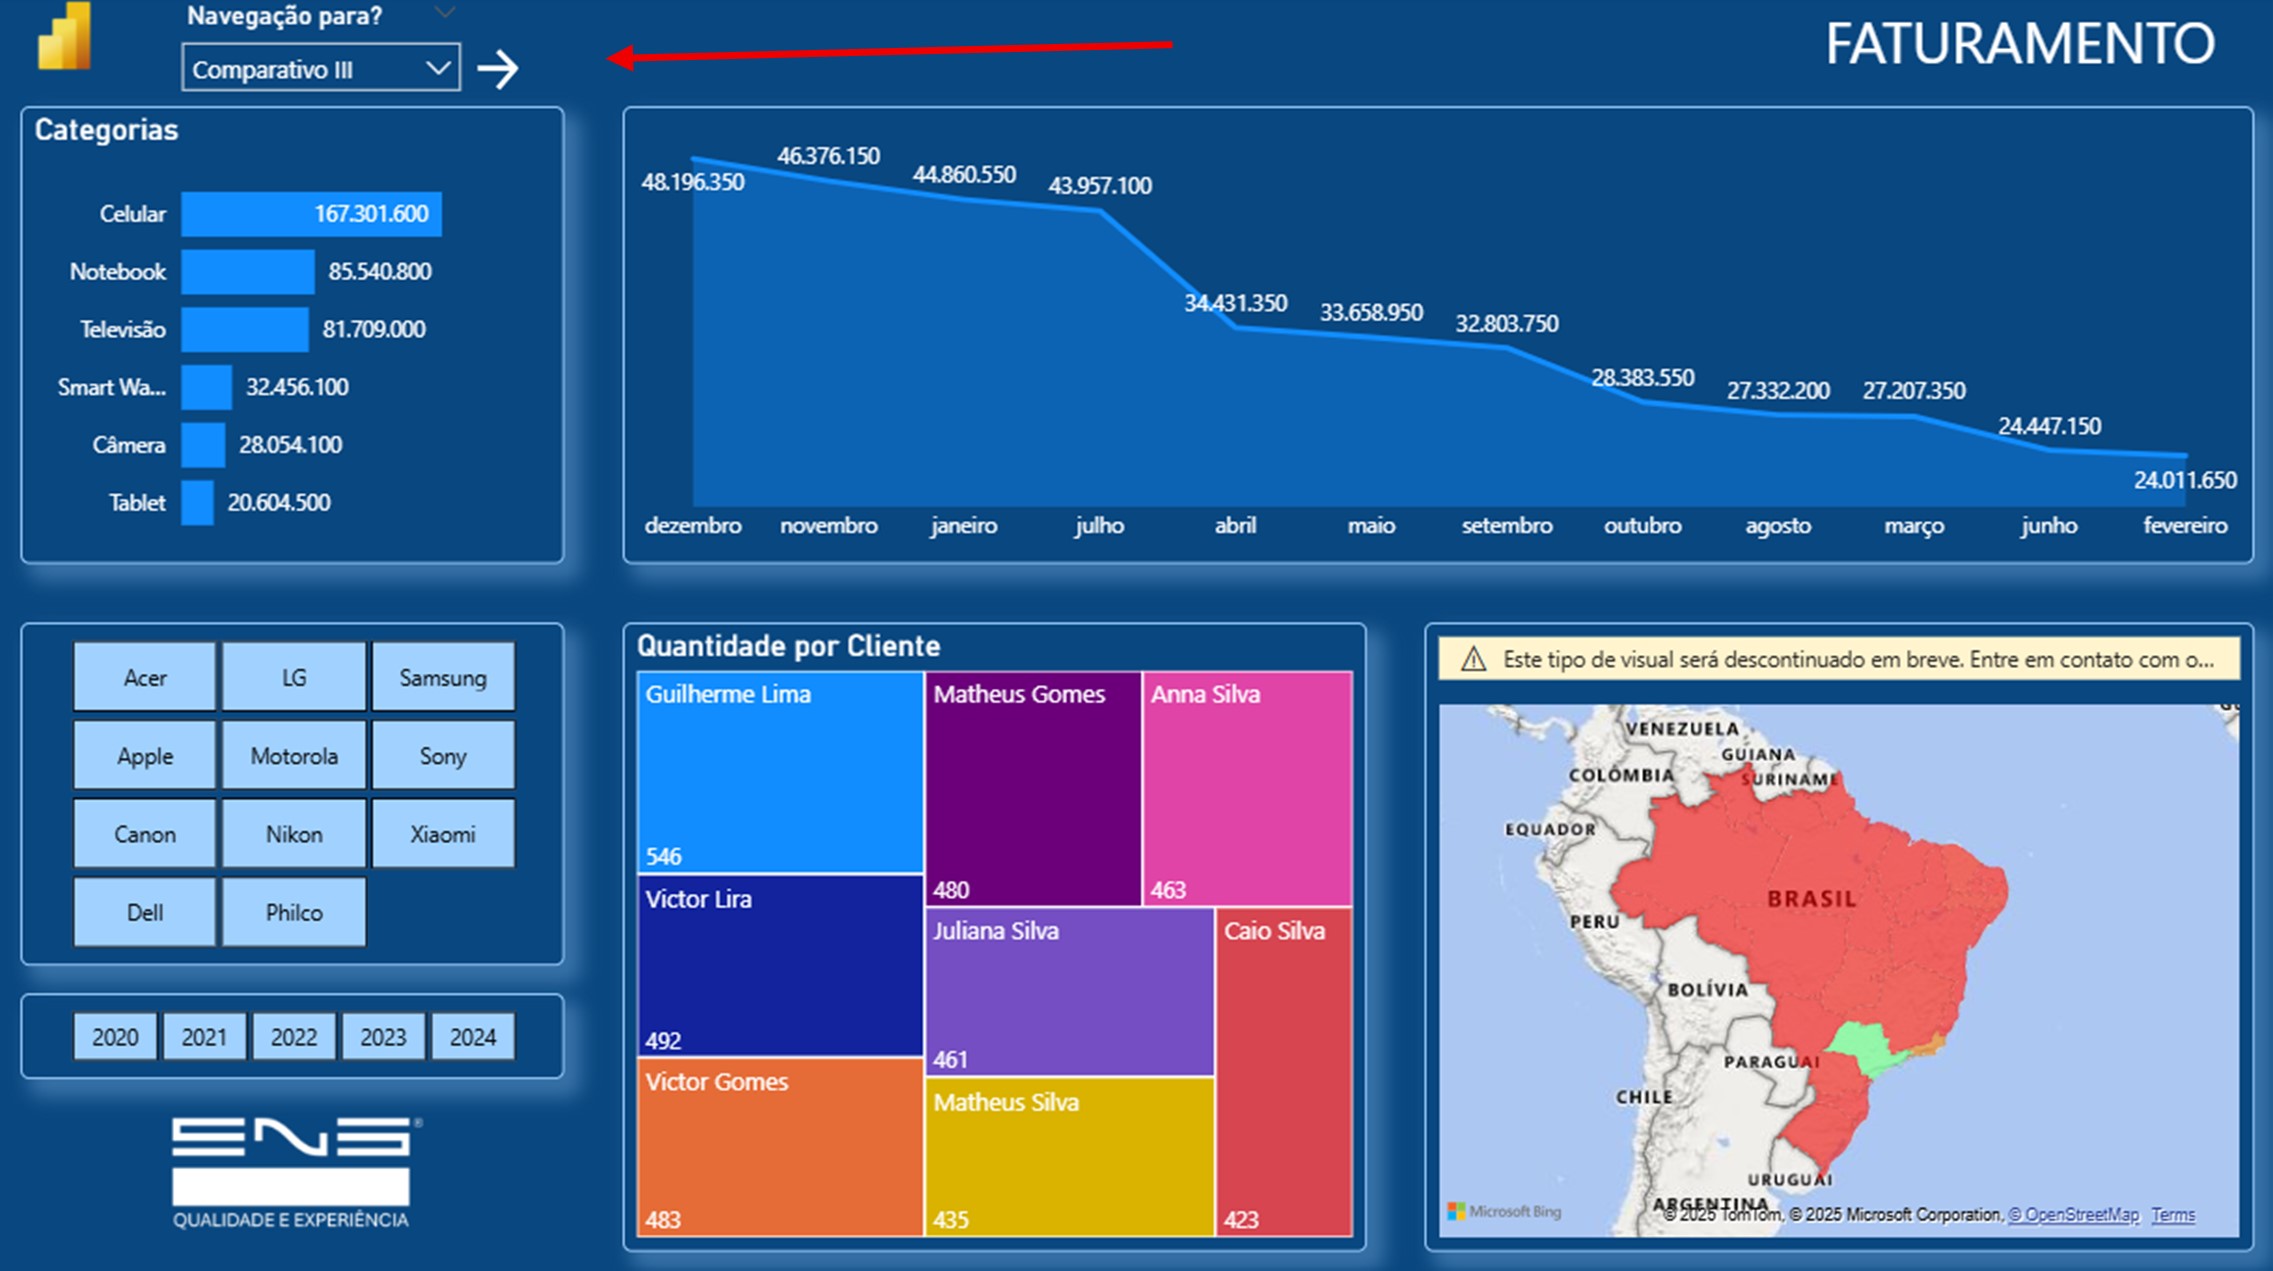Click the right arrow navigation icon
Viewport: 2273px width, 1271px height.
tap(497, 69)
